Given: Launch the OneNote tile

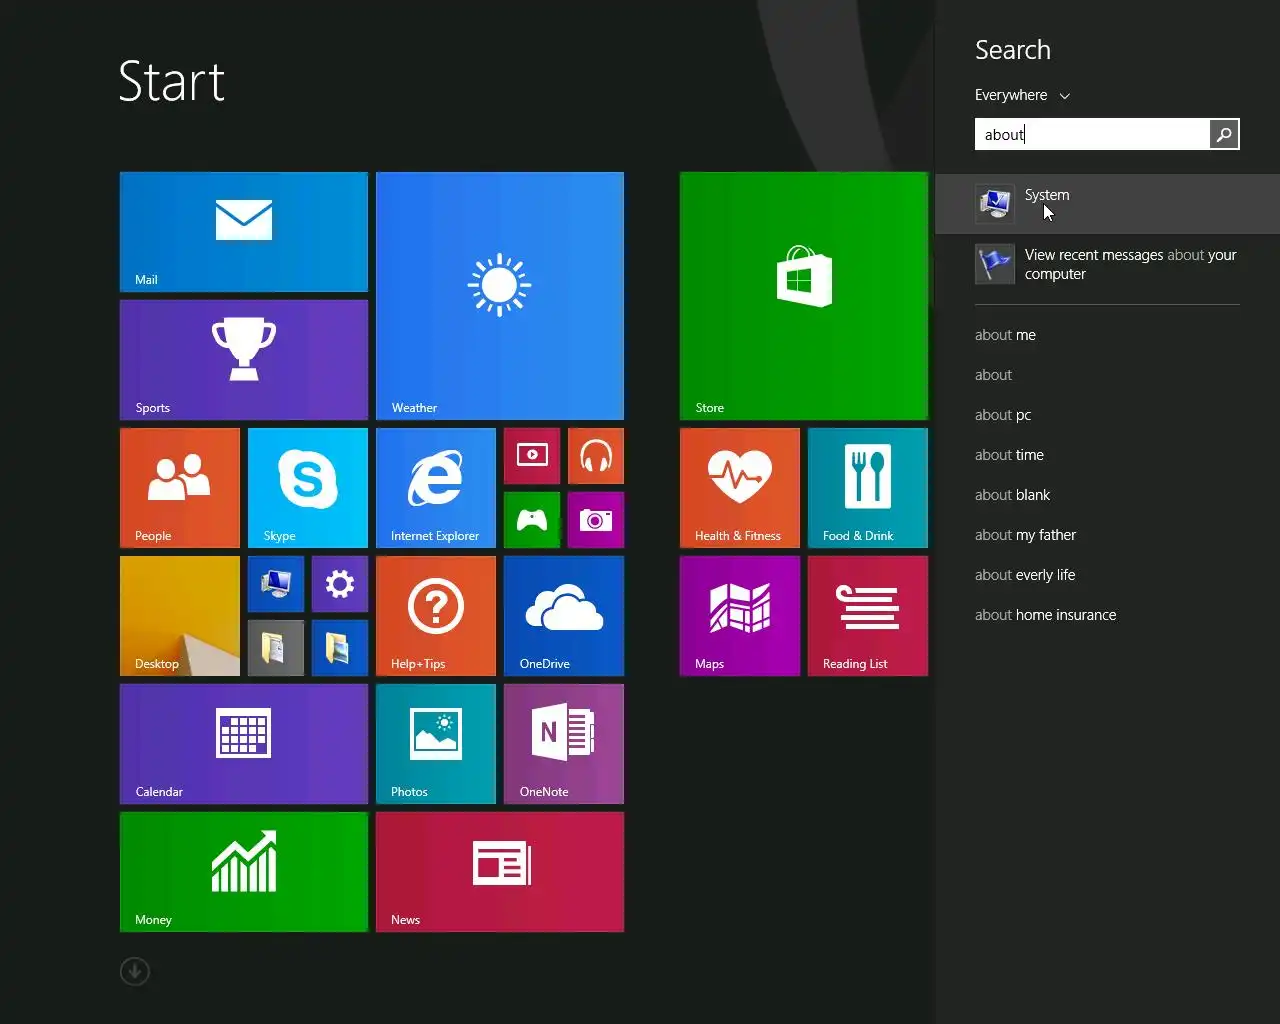Looking at the screenshot, I should point(564,744).
